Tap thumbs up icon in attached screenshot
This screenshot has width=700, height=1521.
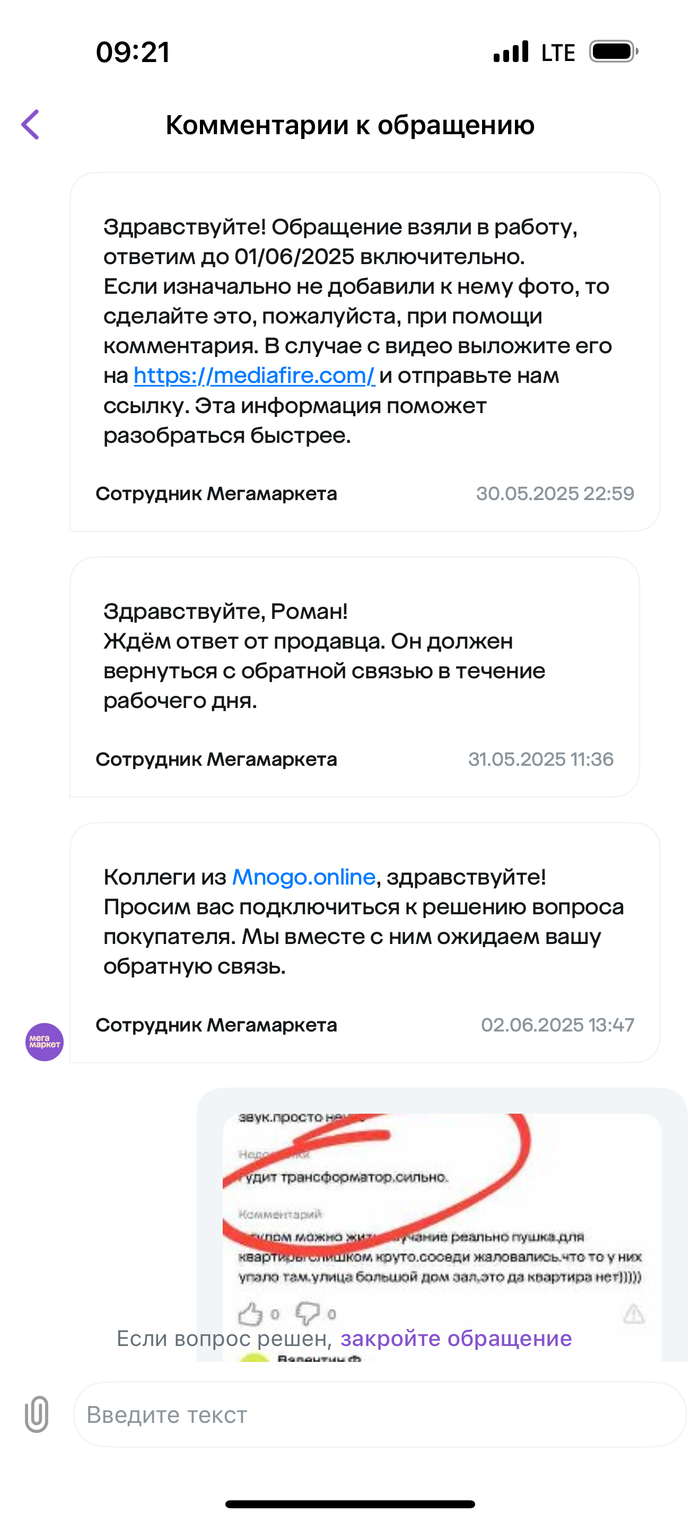[x=252, y=1312]
